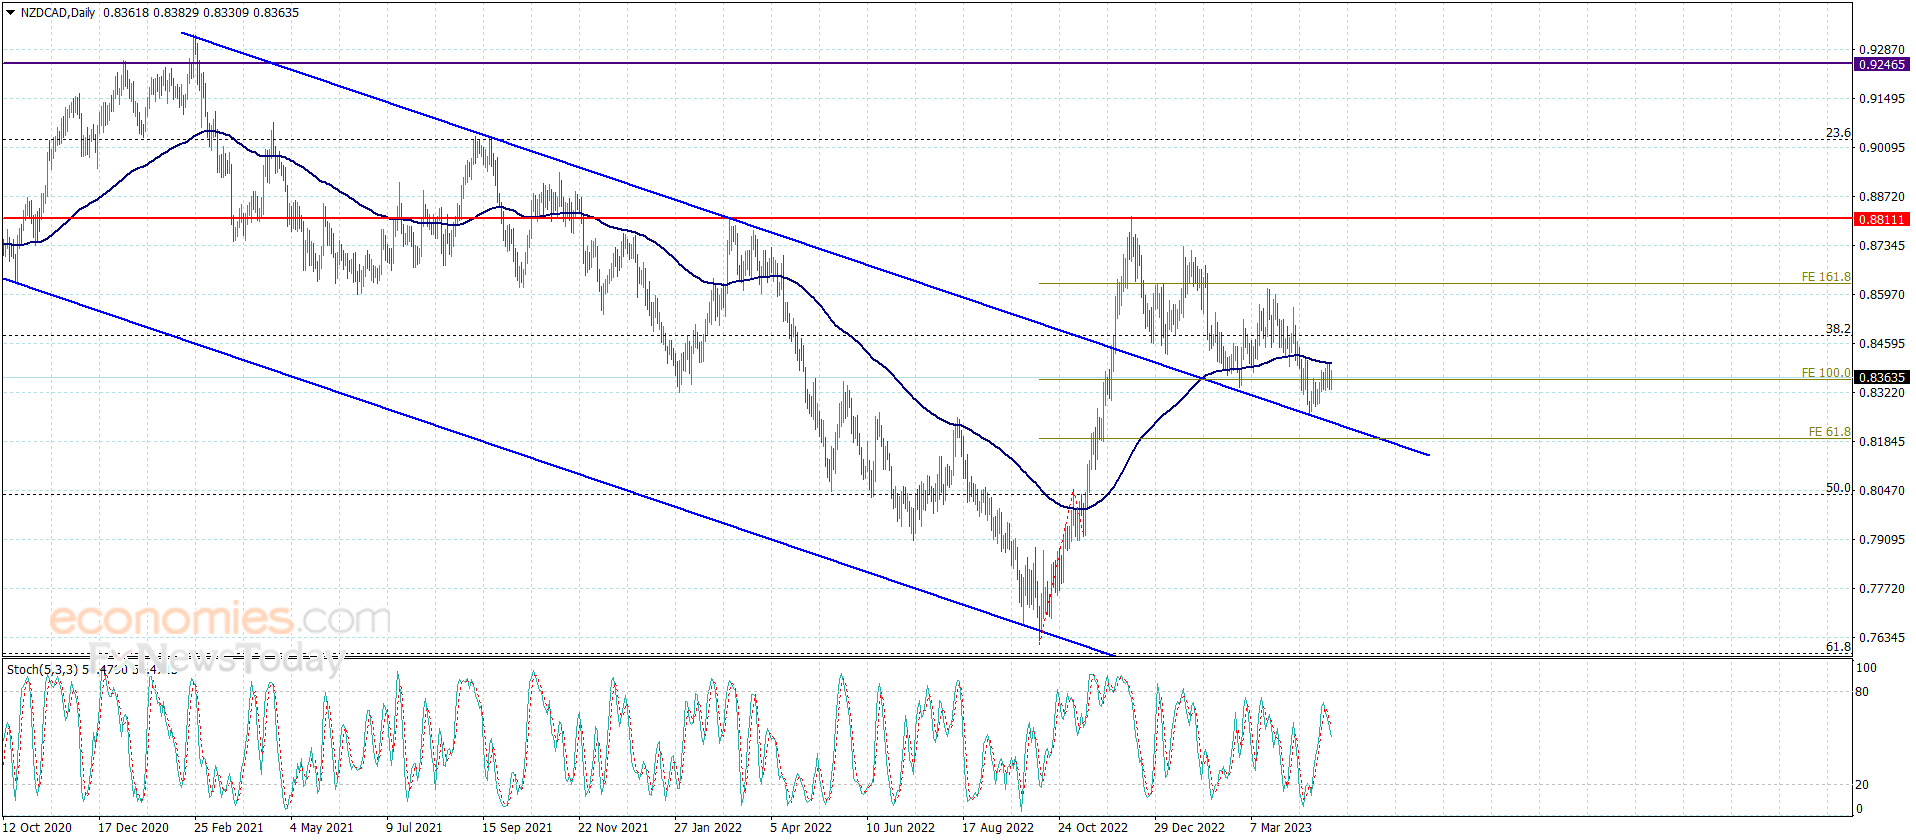Click the 9 Jul 2021 date label
Viewport: 1916px width, 840px height.
[414, 827]
